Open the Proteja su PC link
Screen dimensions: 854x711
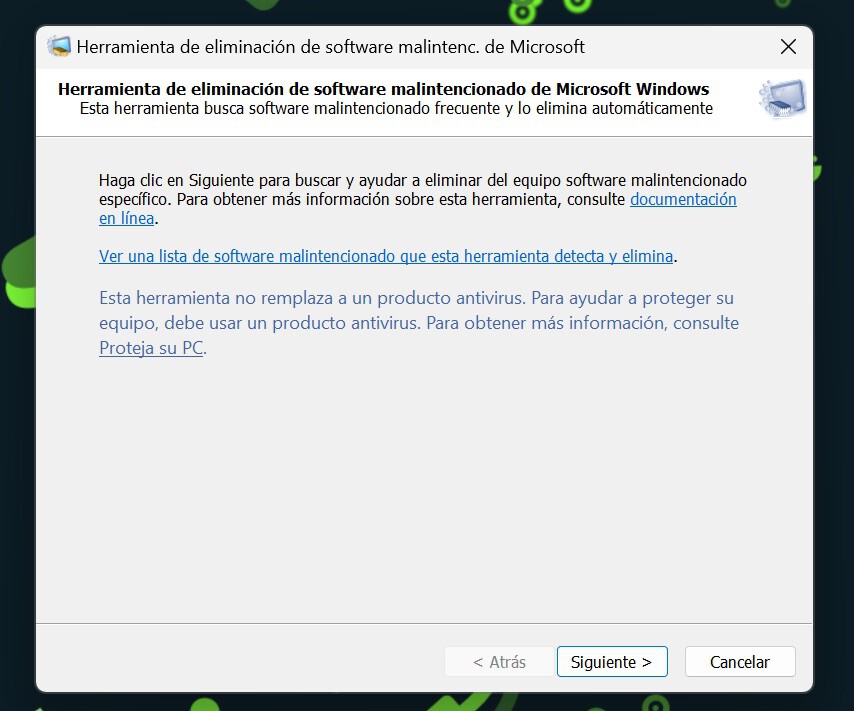pos(151,348)
